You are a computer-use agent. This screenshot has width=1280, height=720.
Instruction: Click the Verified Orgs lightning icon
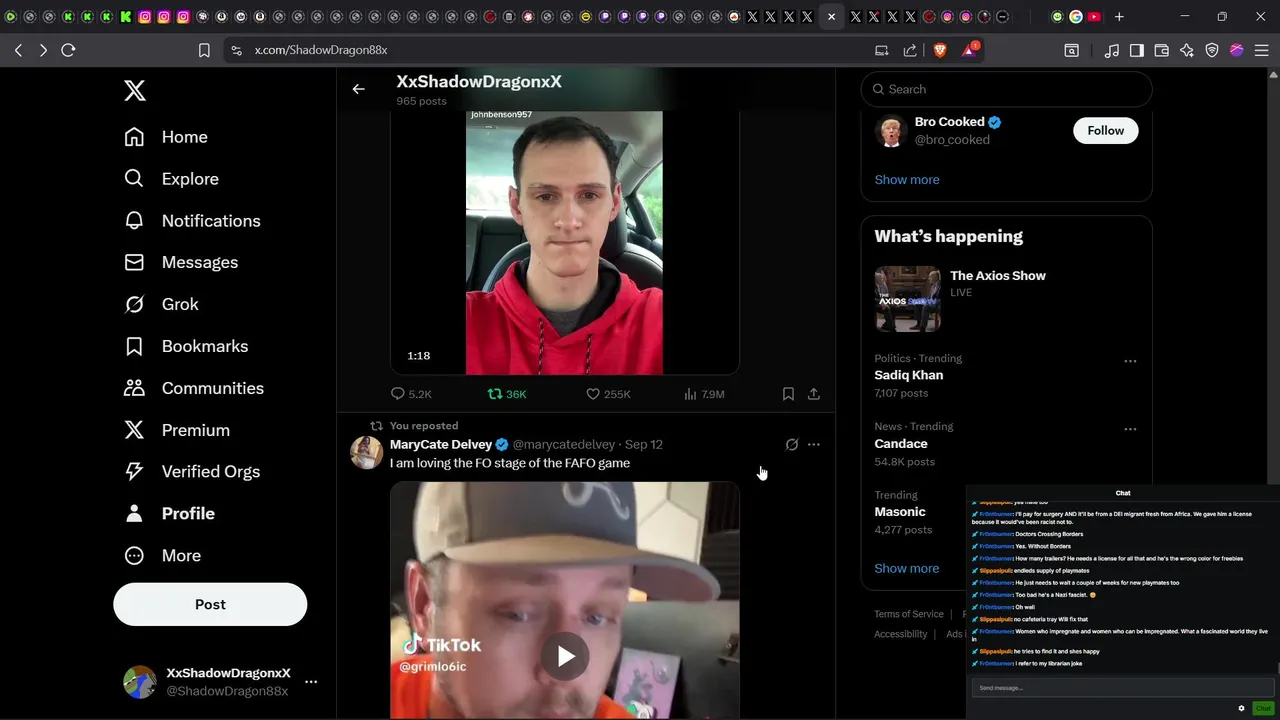[x=134, y=471]
